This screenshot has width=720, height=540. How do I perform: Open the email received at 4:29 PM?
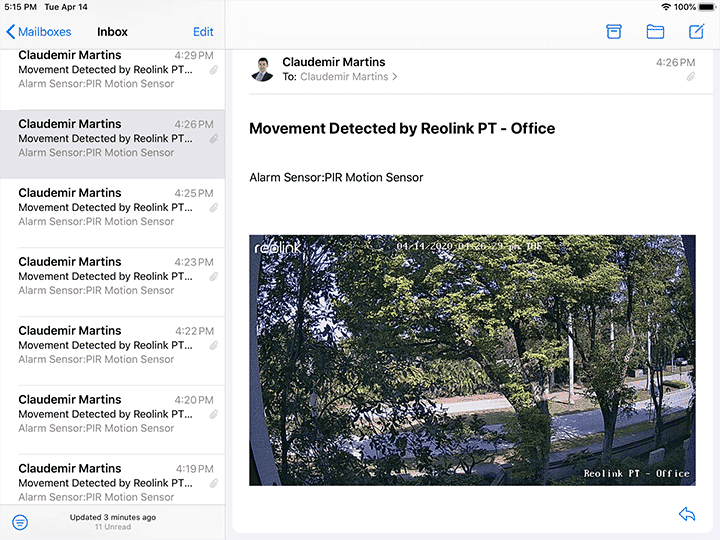pos(110,70)
